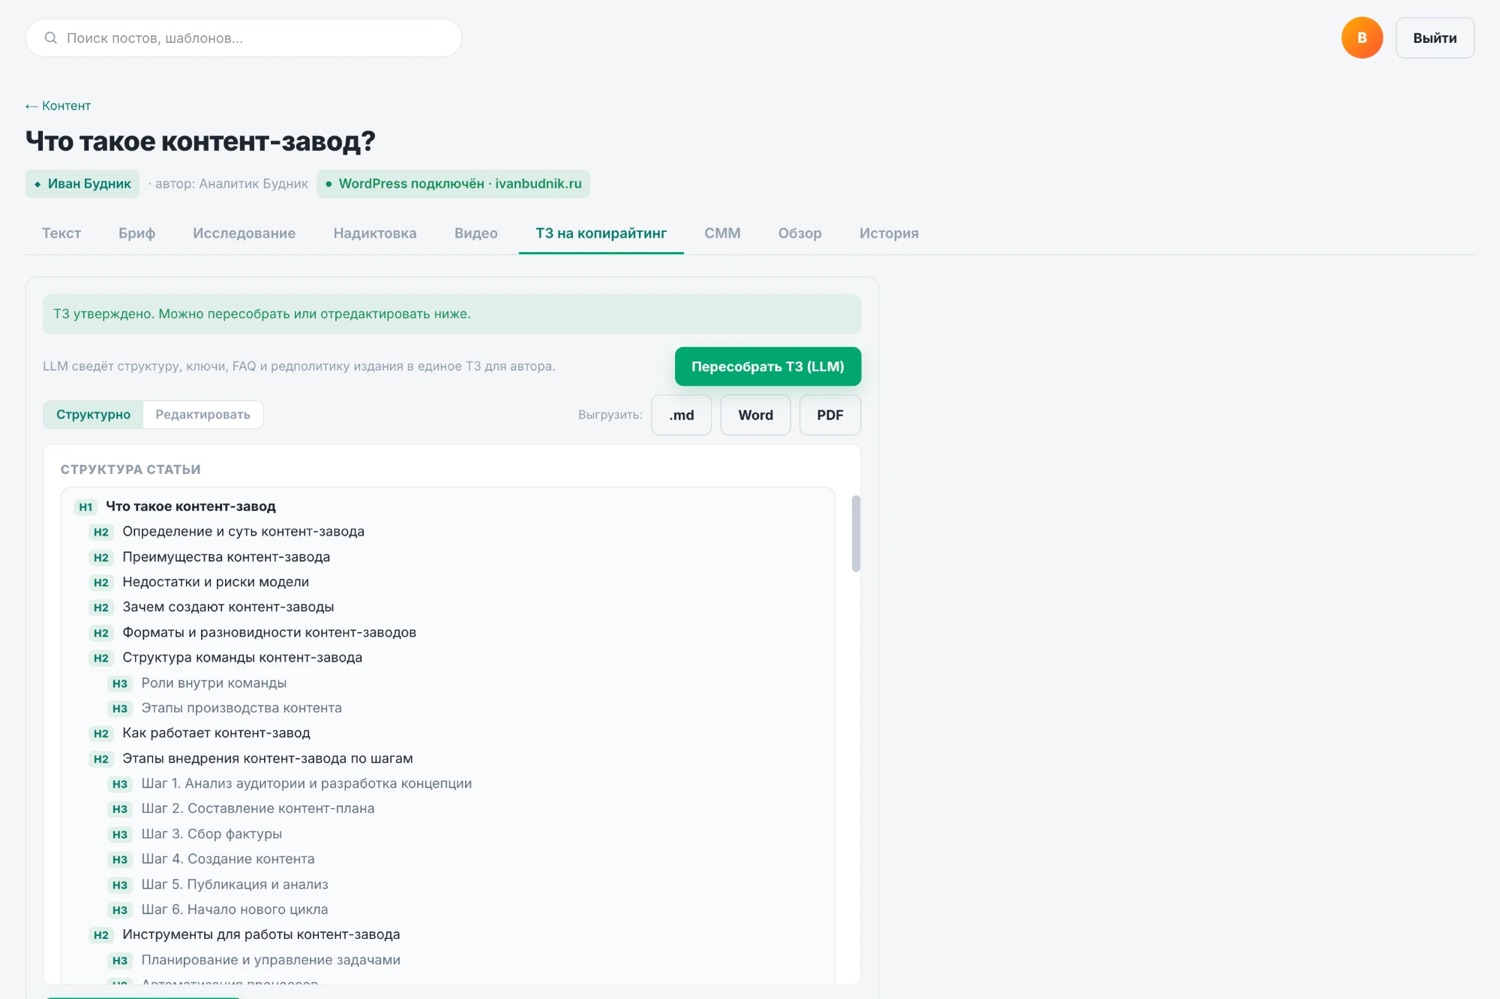Image resolution: width=1500 pixels, height=999 pixels.
Task: Export the brief as PDF
Action: [830, 415]
